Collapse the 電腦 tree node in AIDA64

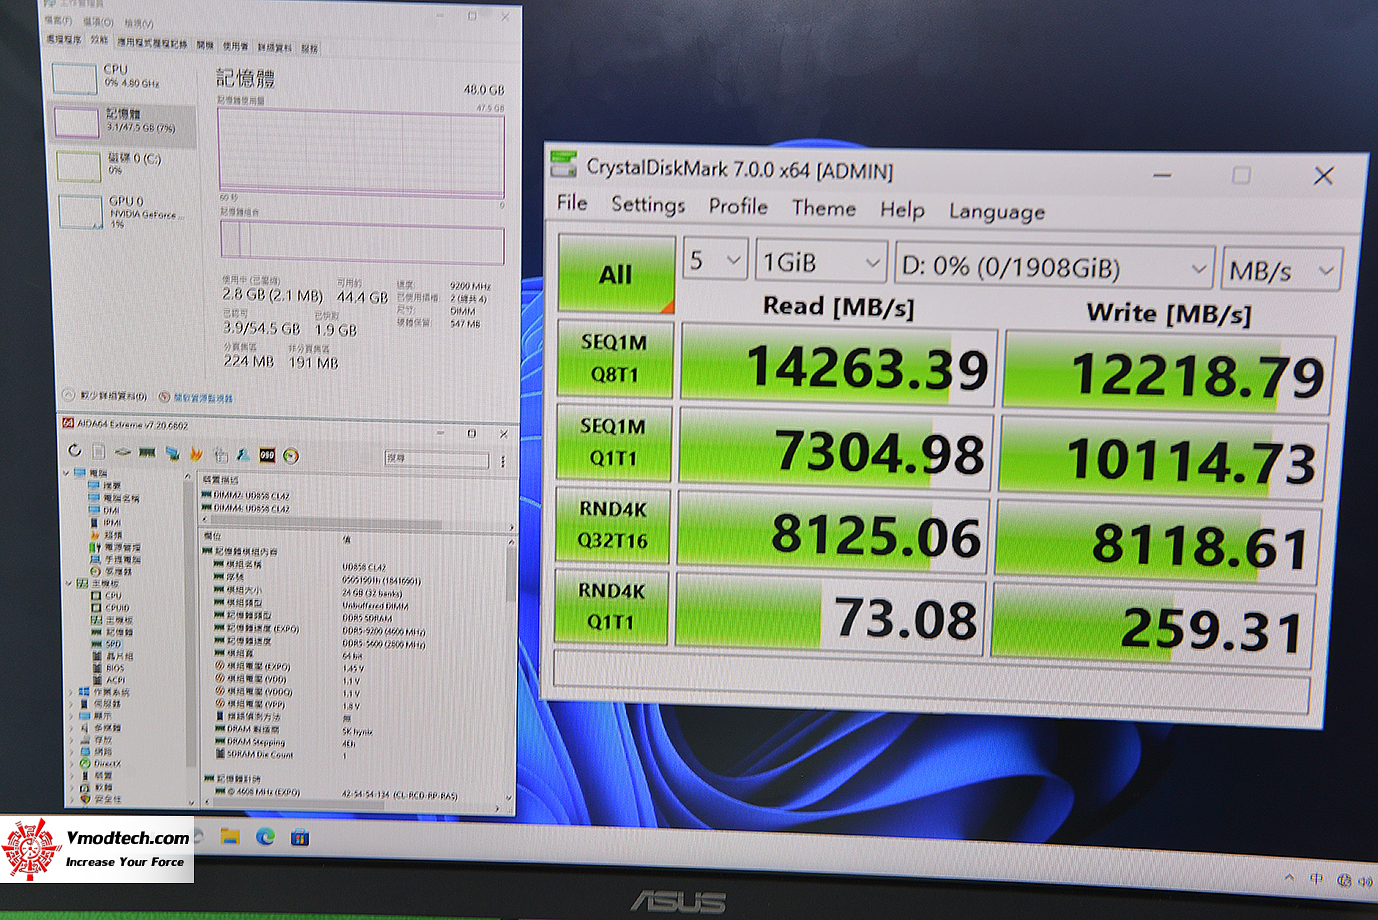67,473
